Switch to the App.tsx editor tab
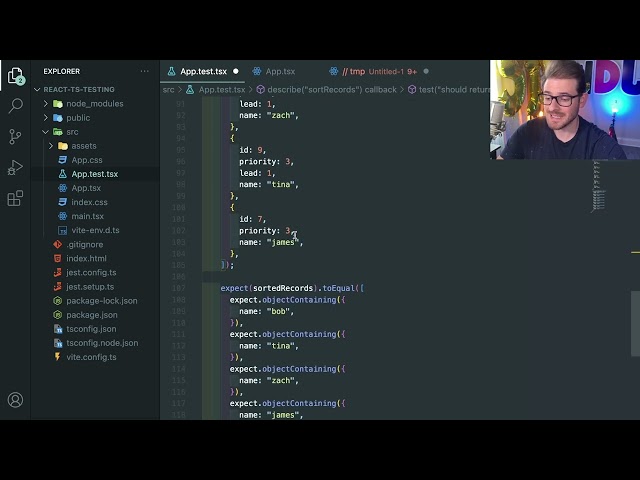Screen dimensions: 640x480 (x=280, y=71)
